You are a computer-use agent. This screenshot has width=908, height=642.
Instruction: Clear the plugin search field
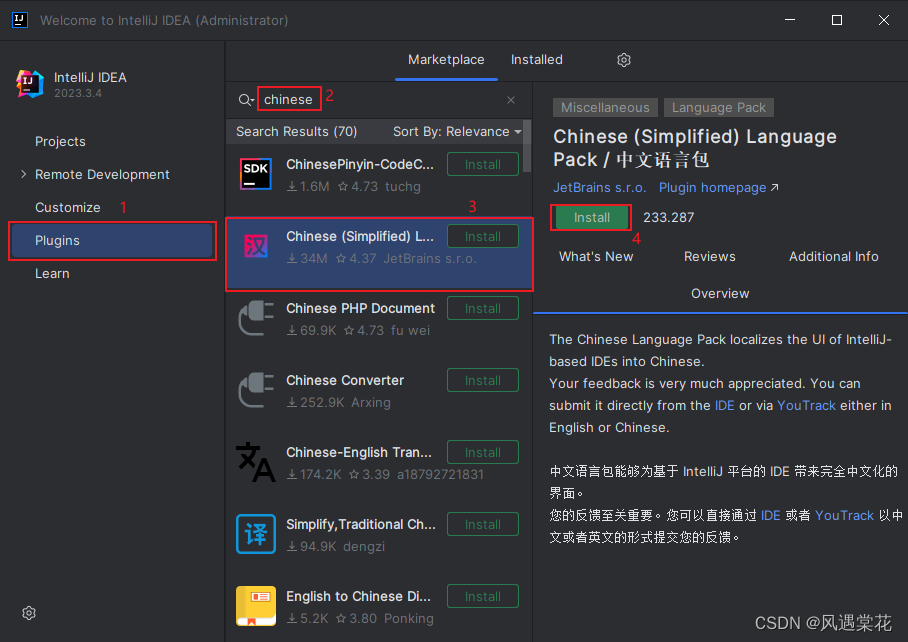[x=511, y=100]
